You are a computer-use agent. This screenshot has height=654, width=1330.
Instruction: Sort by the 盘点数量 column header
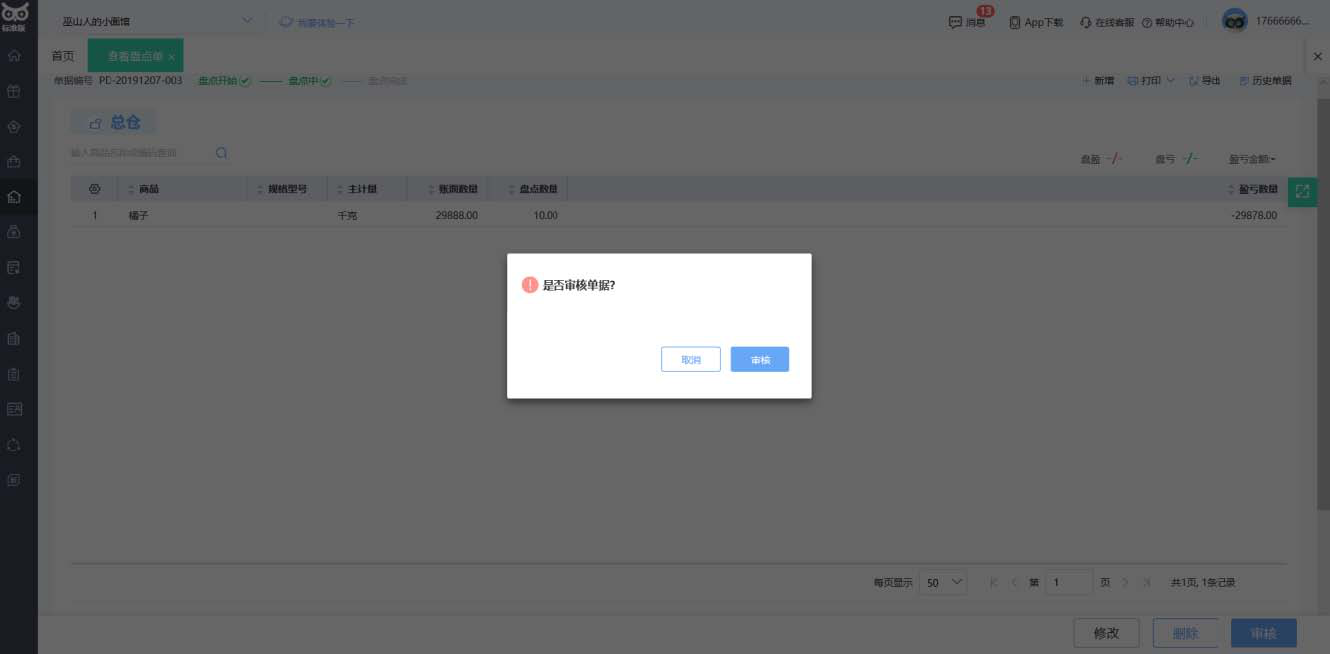click(x=532, y=189)
